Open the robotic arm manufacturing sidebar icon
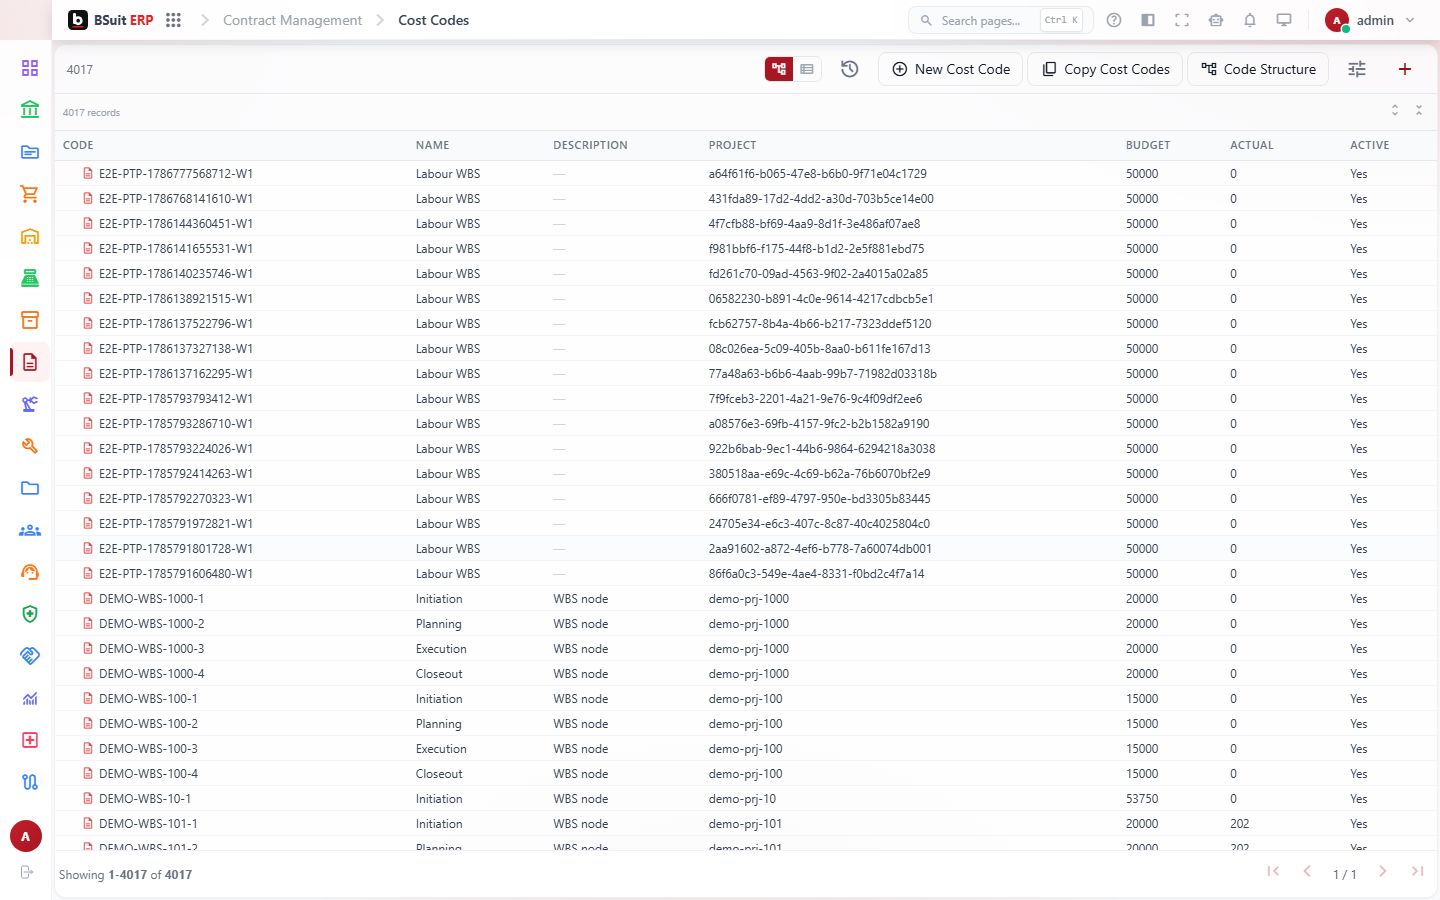Screen dimensions: 1440x900 tap(30, 404)
